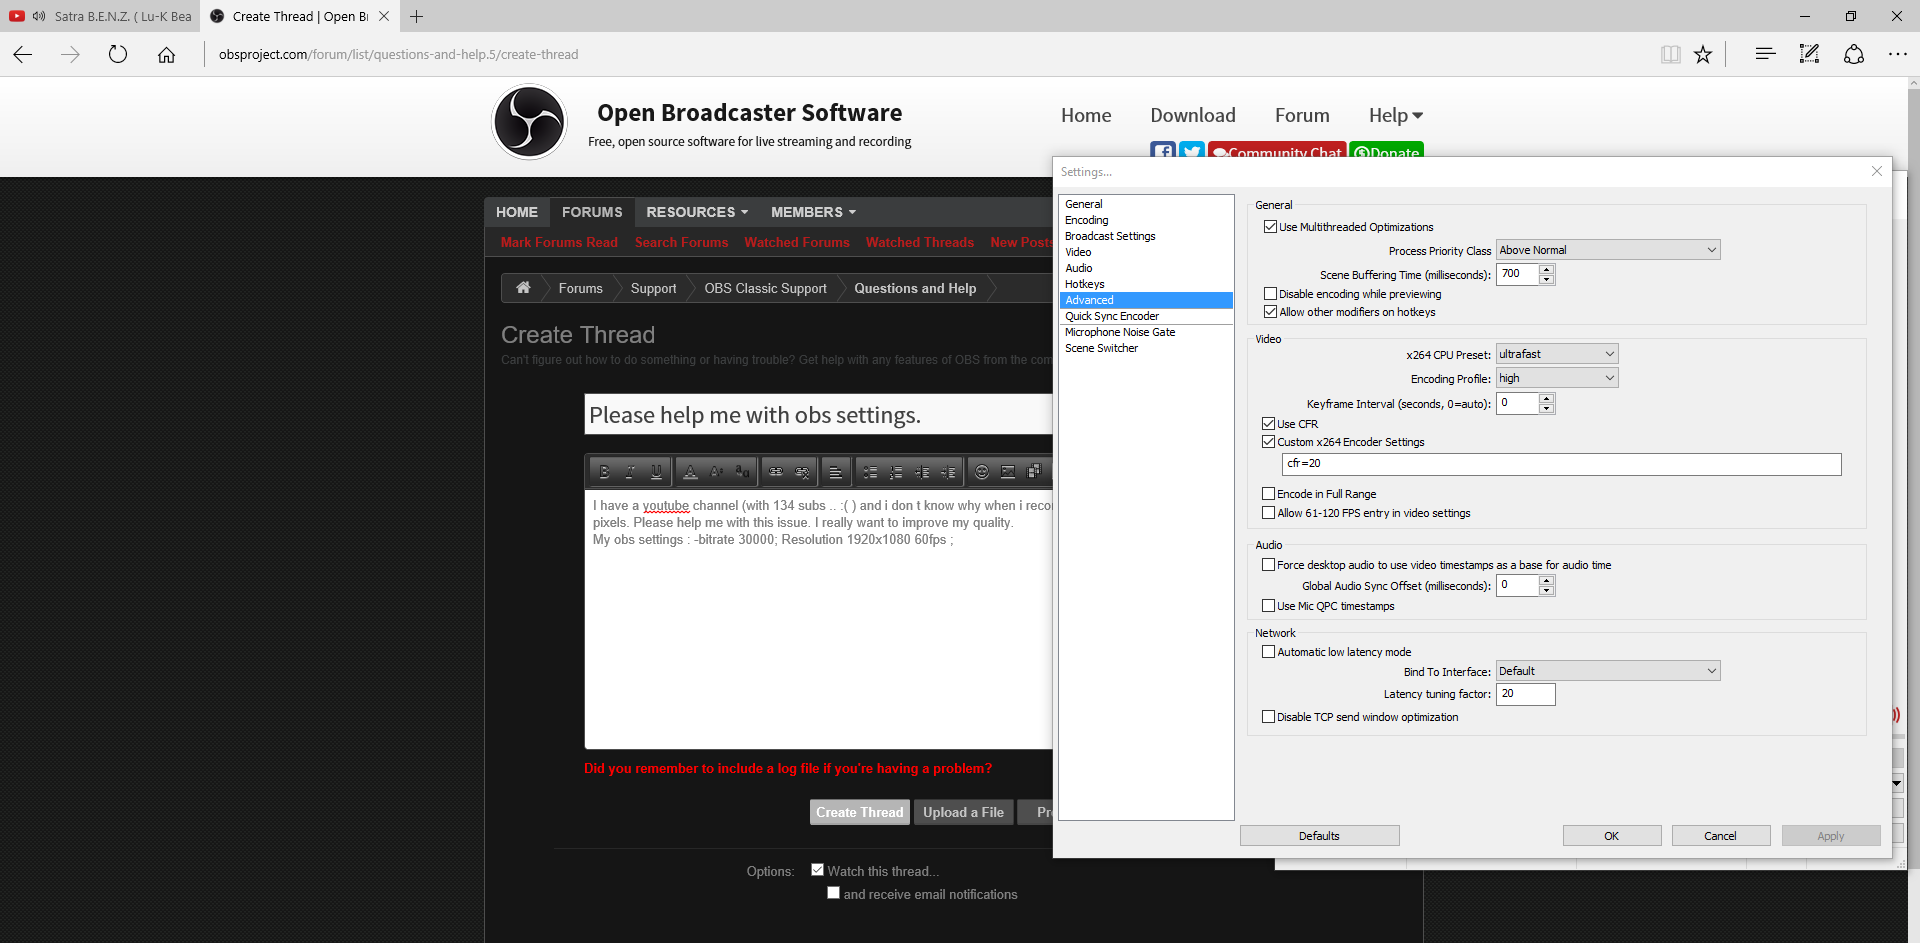Image resolution: width=1920 pixels, height=943 pixels.
Task: Click the OBS logo on the website header
Action: [529, 122]
